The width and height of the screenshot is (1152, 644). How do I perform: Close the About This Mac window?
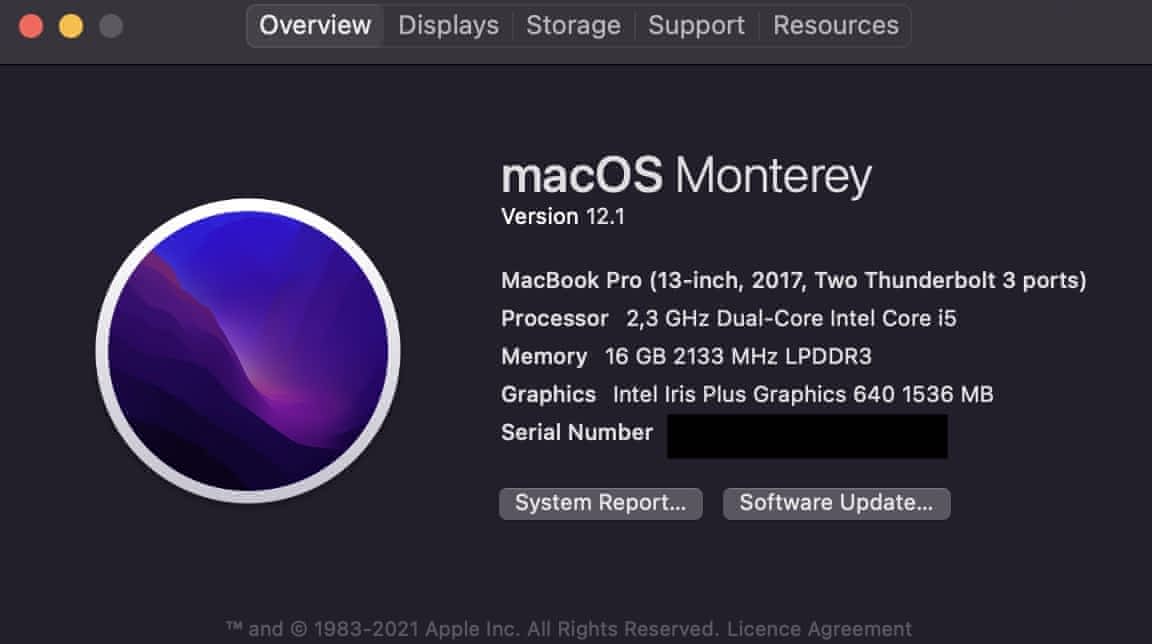[31, 26]
